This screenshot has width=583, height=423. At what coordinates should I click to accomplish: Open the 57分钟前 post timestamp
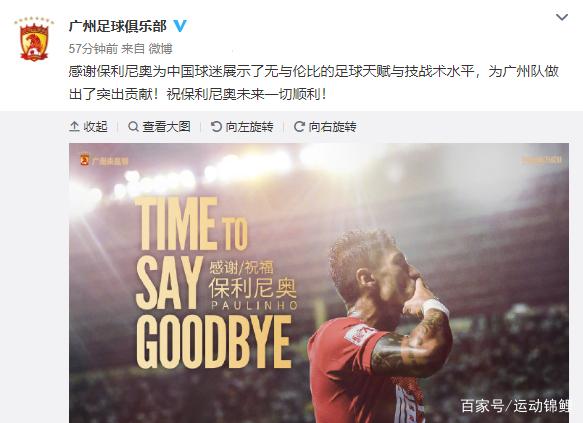93,49
